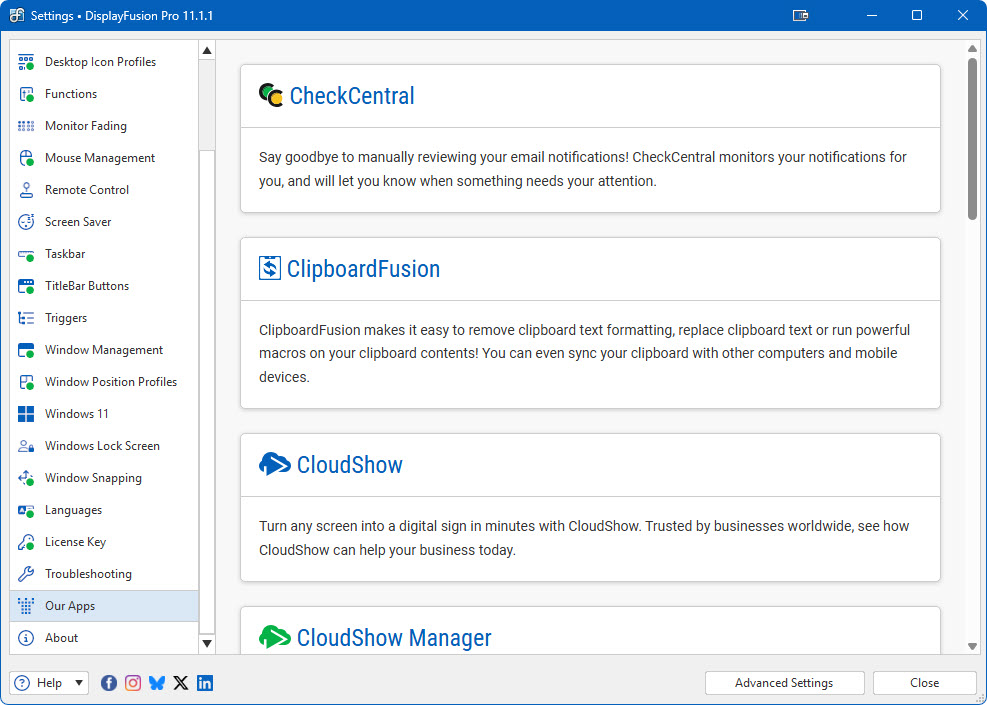Open the Window Snapping settings section

coord(93,478)
